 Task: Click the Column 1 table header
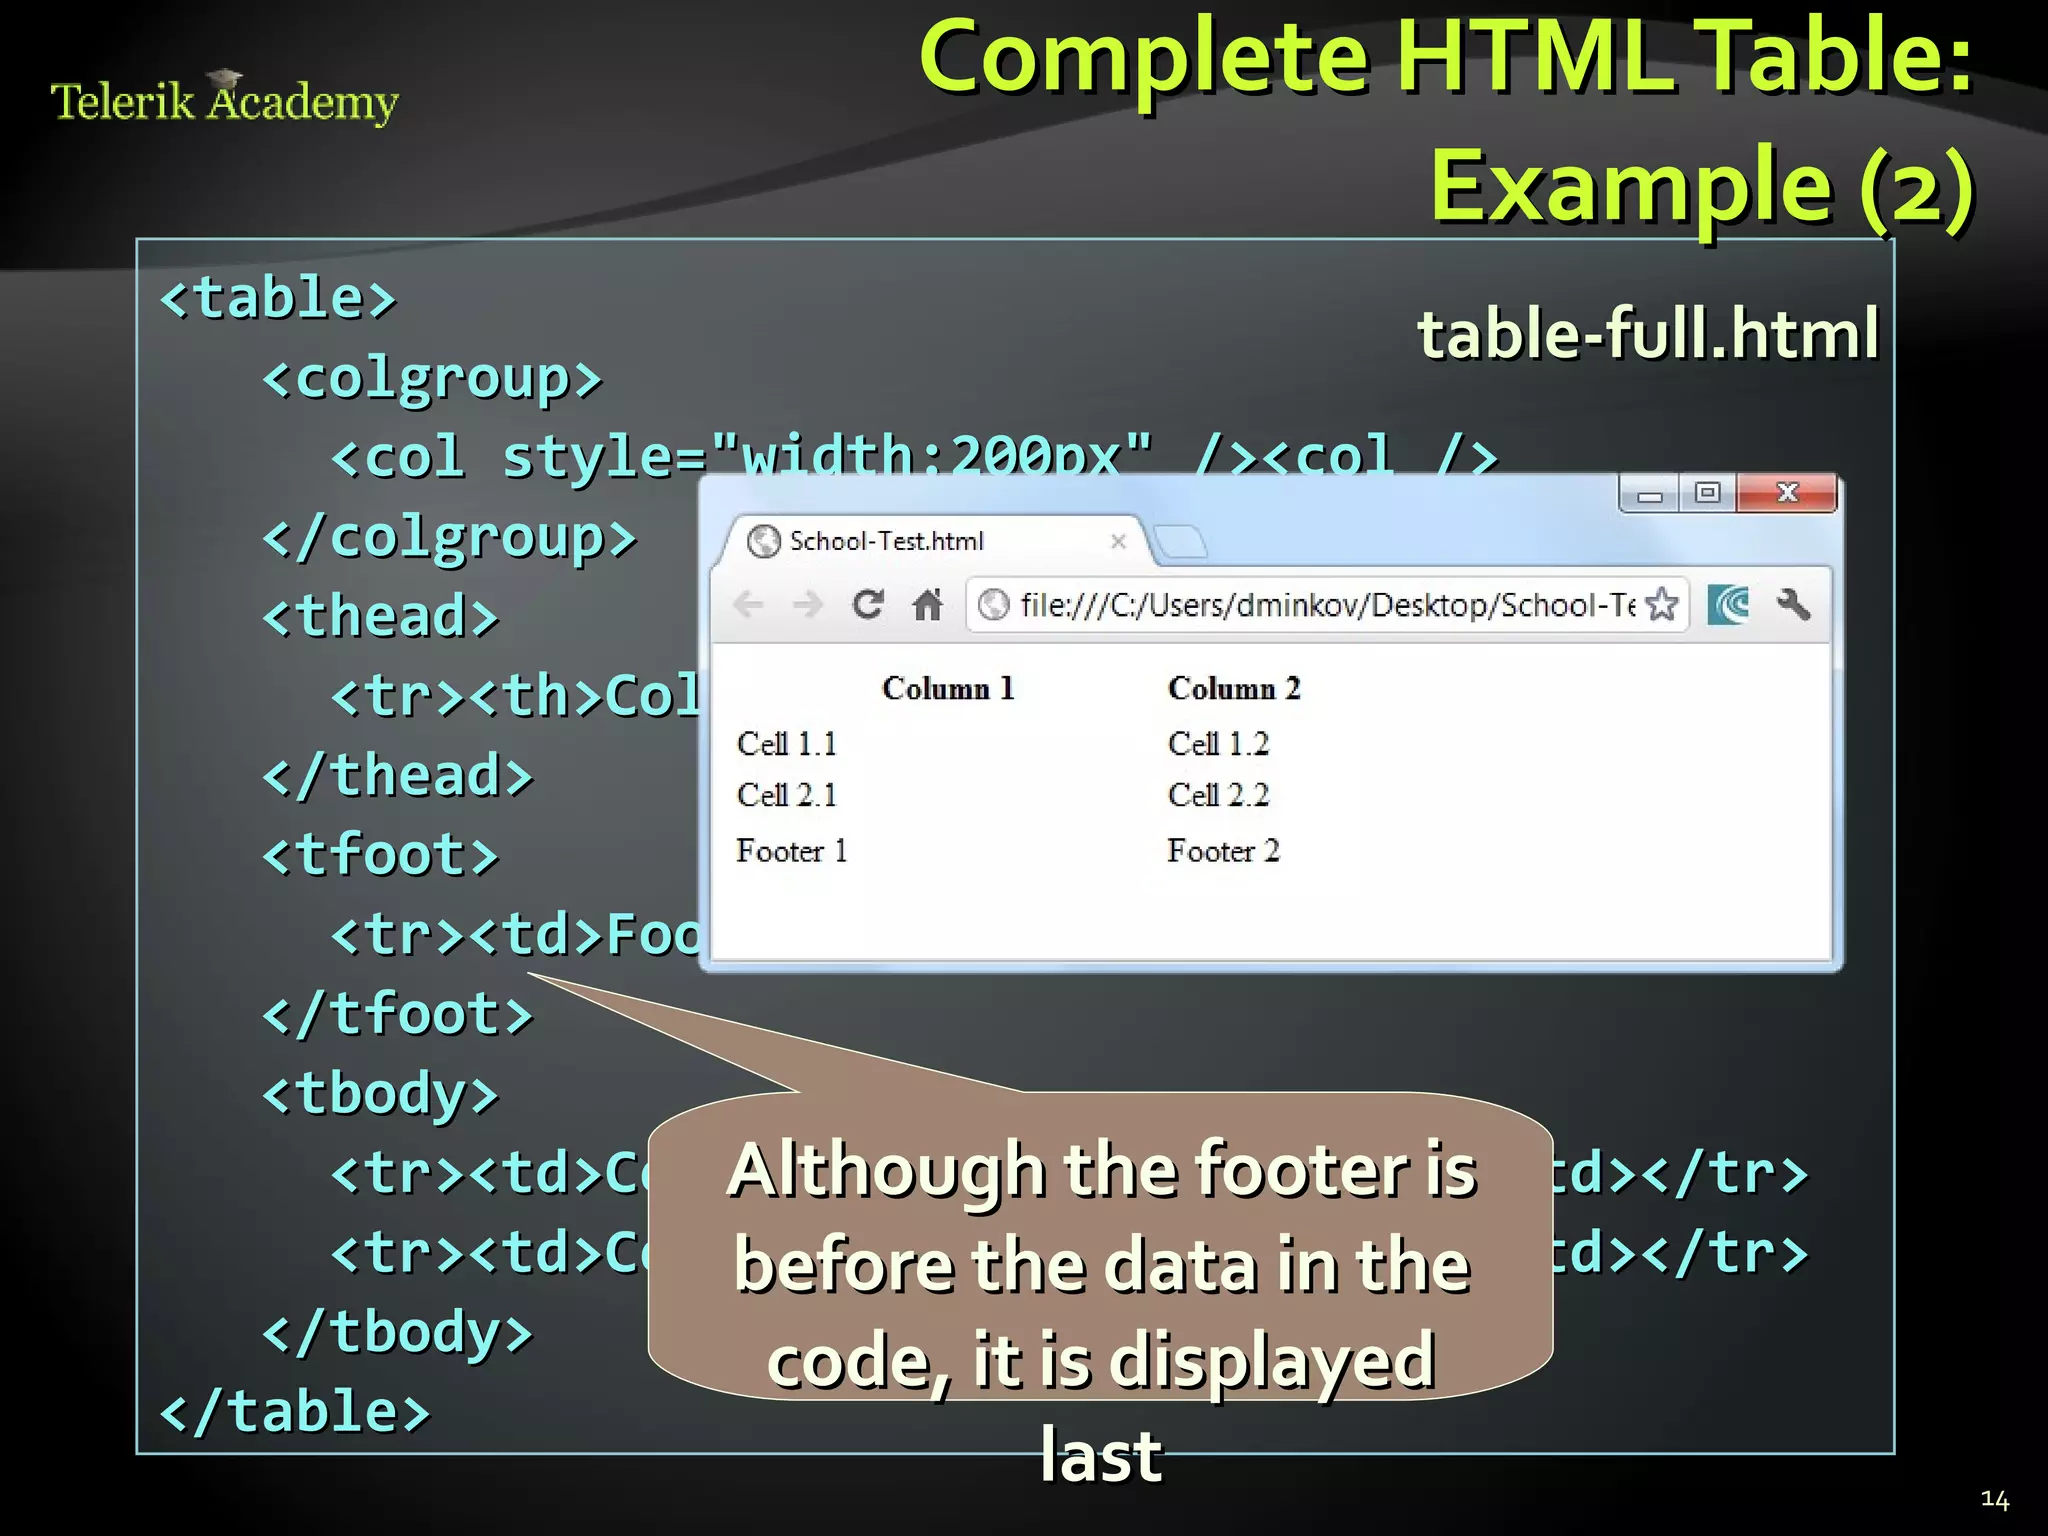point(947,689)
